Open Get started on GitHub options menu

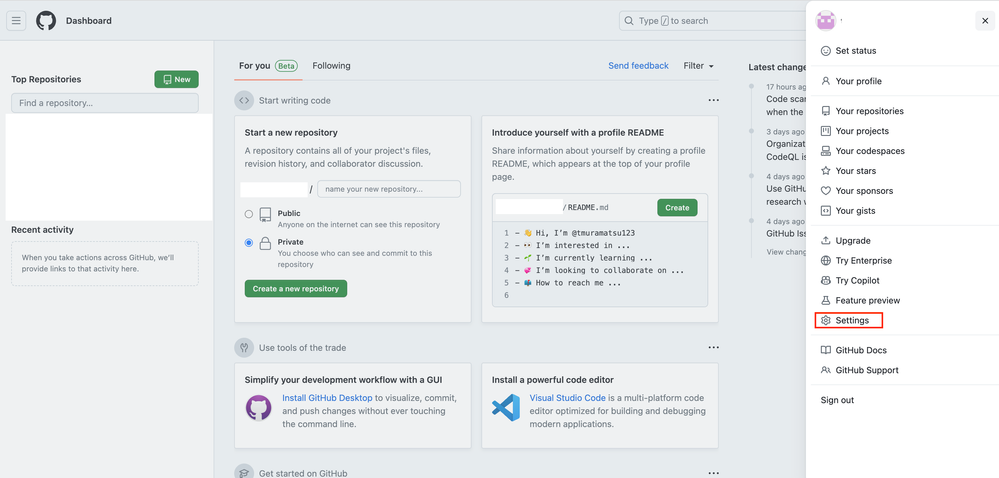(714, 472)
